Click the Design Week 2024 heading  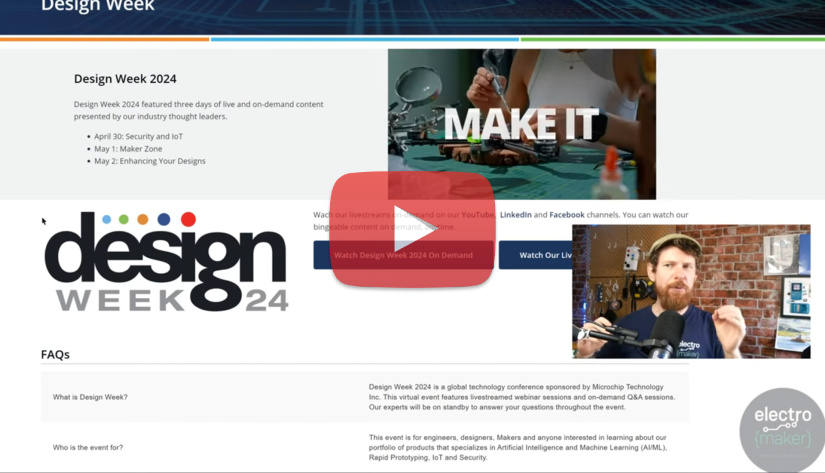tap(125, 79)
